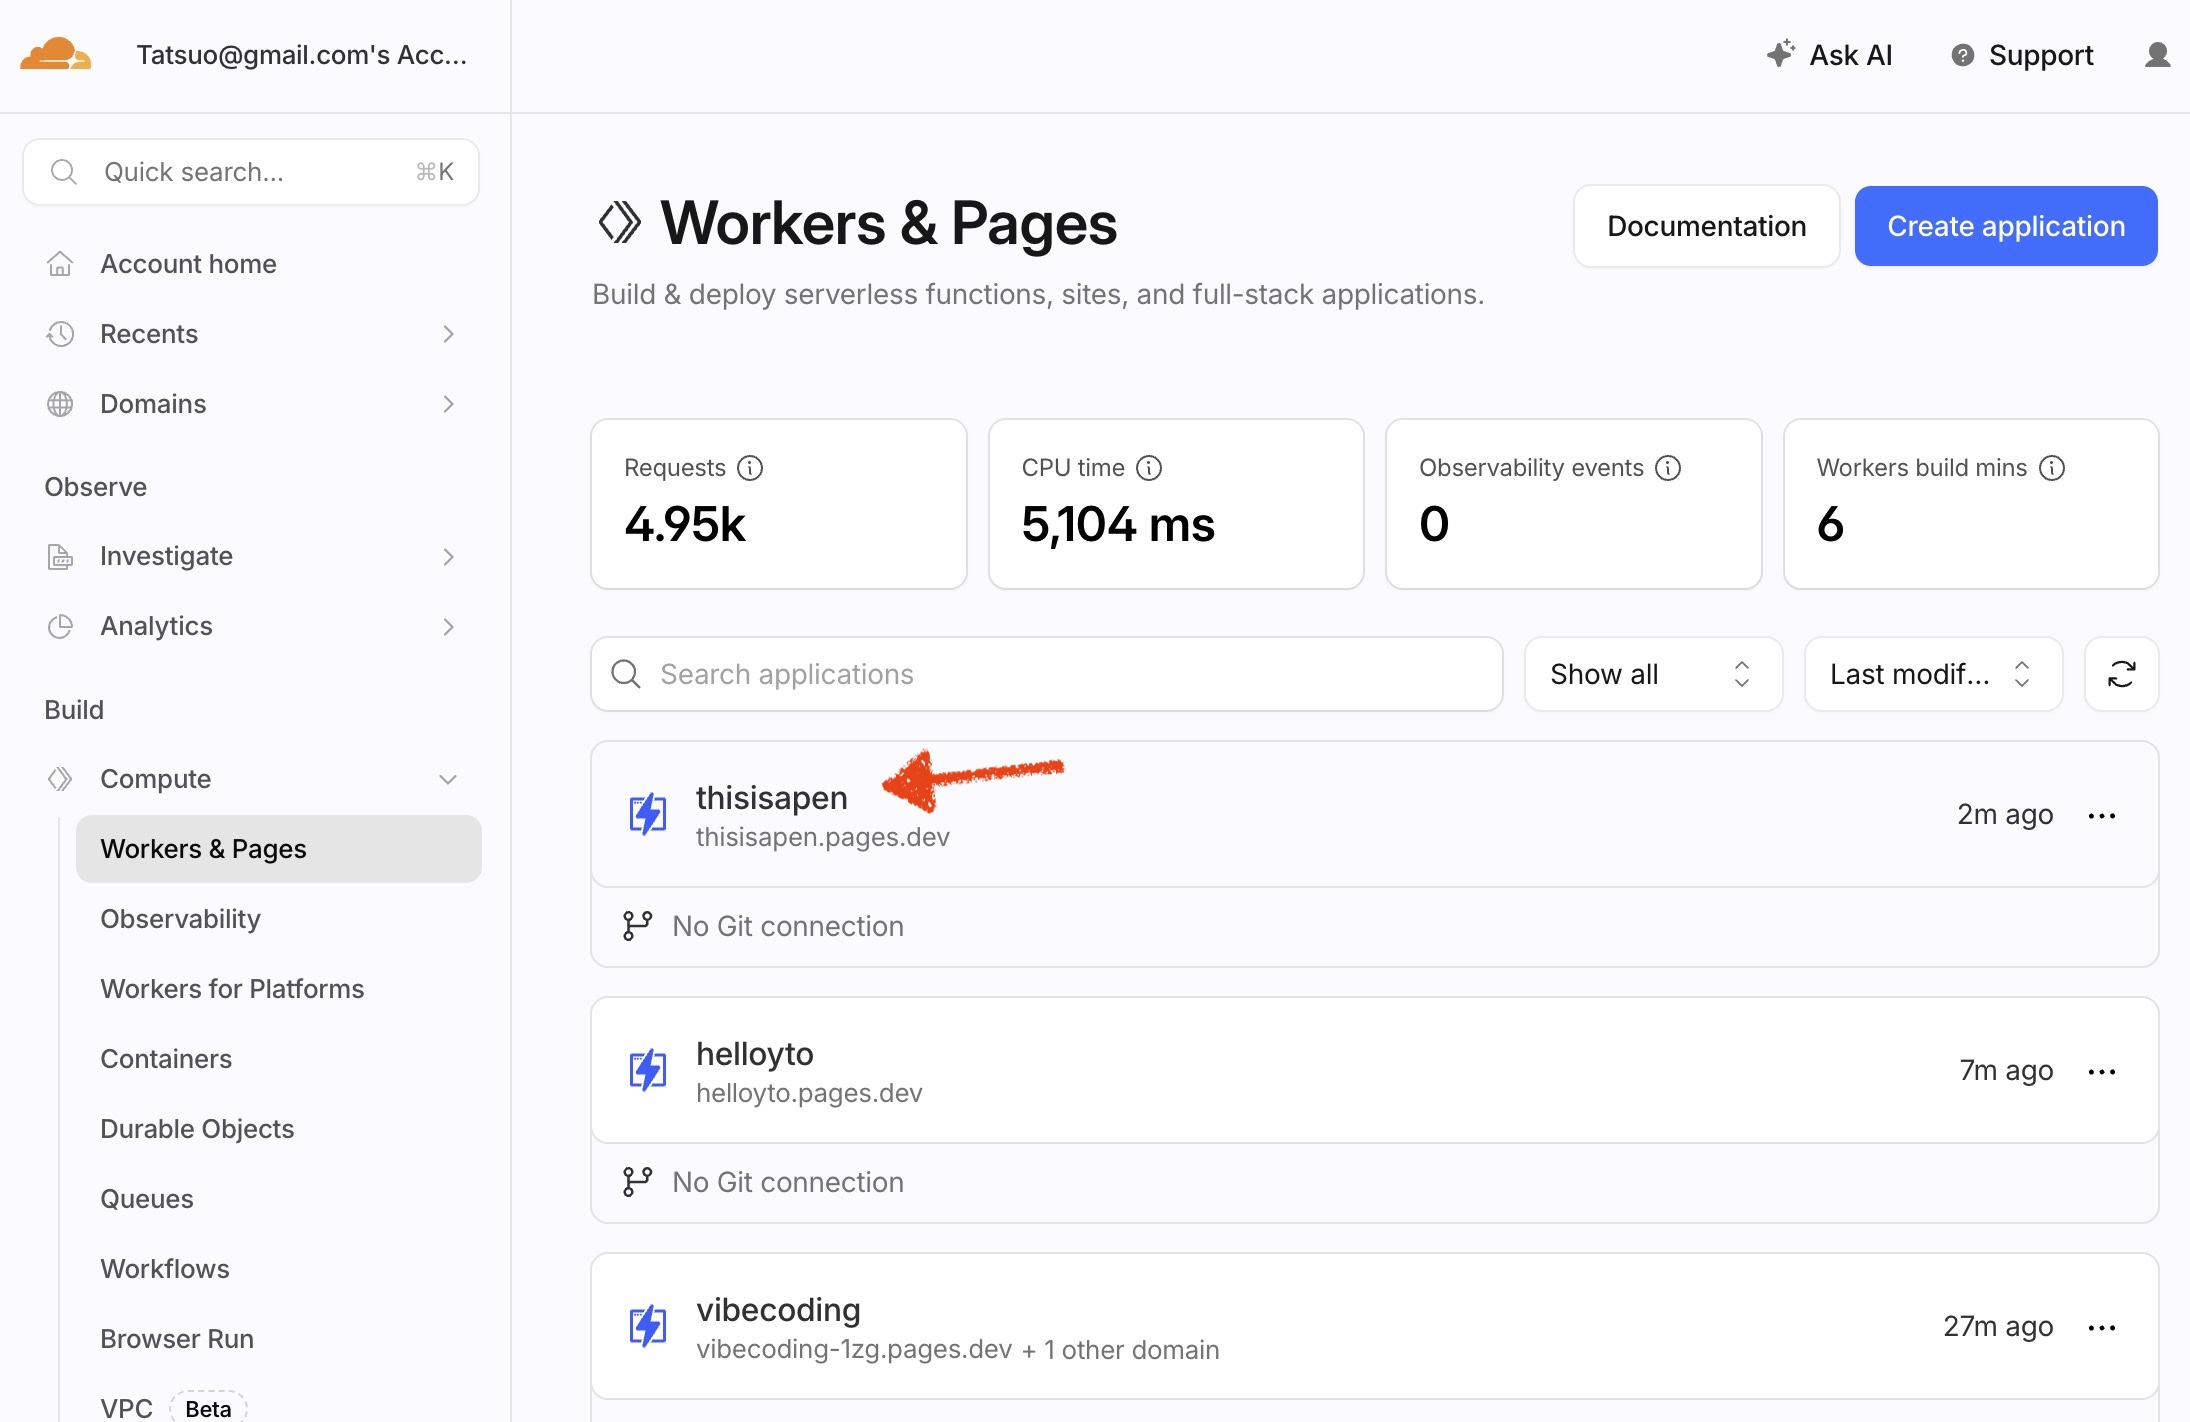Click the Cloudflare logo
The width and height of the screenshot is (2190, 1422).
56,54
